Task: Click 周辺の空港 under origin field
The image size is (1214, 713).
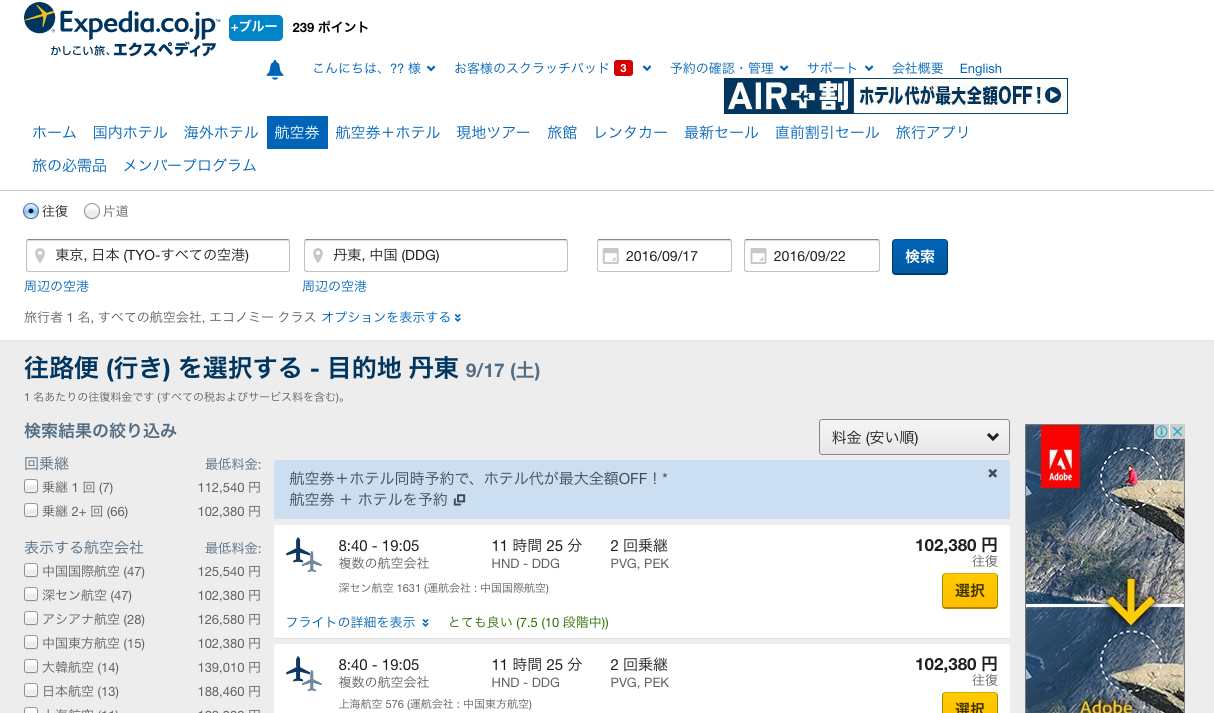Action: click(x=56, y=286)
